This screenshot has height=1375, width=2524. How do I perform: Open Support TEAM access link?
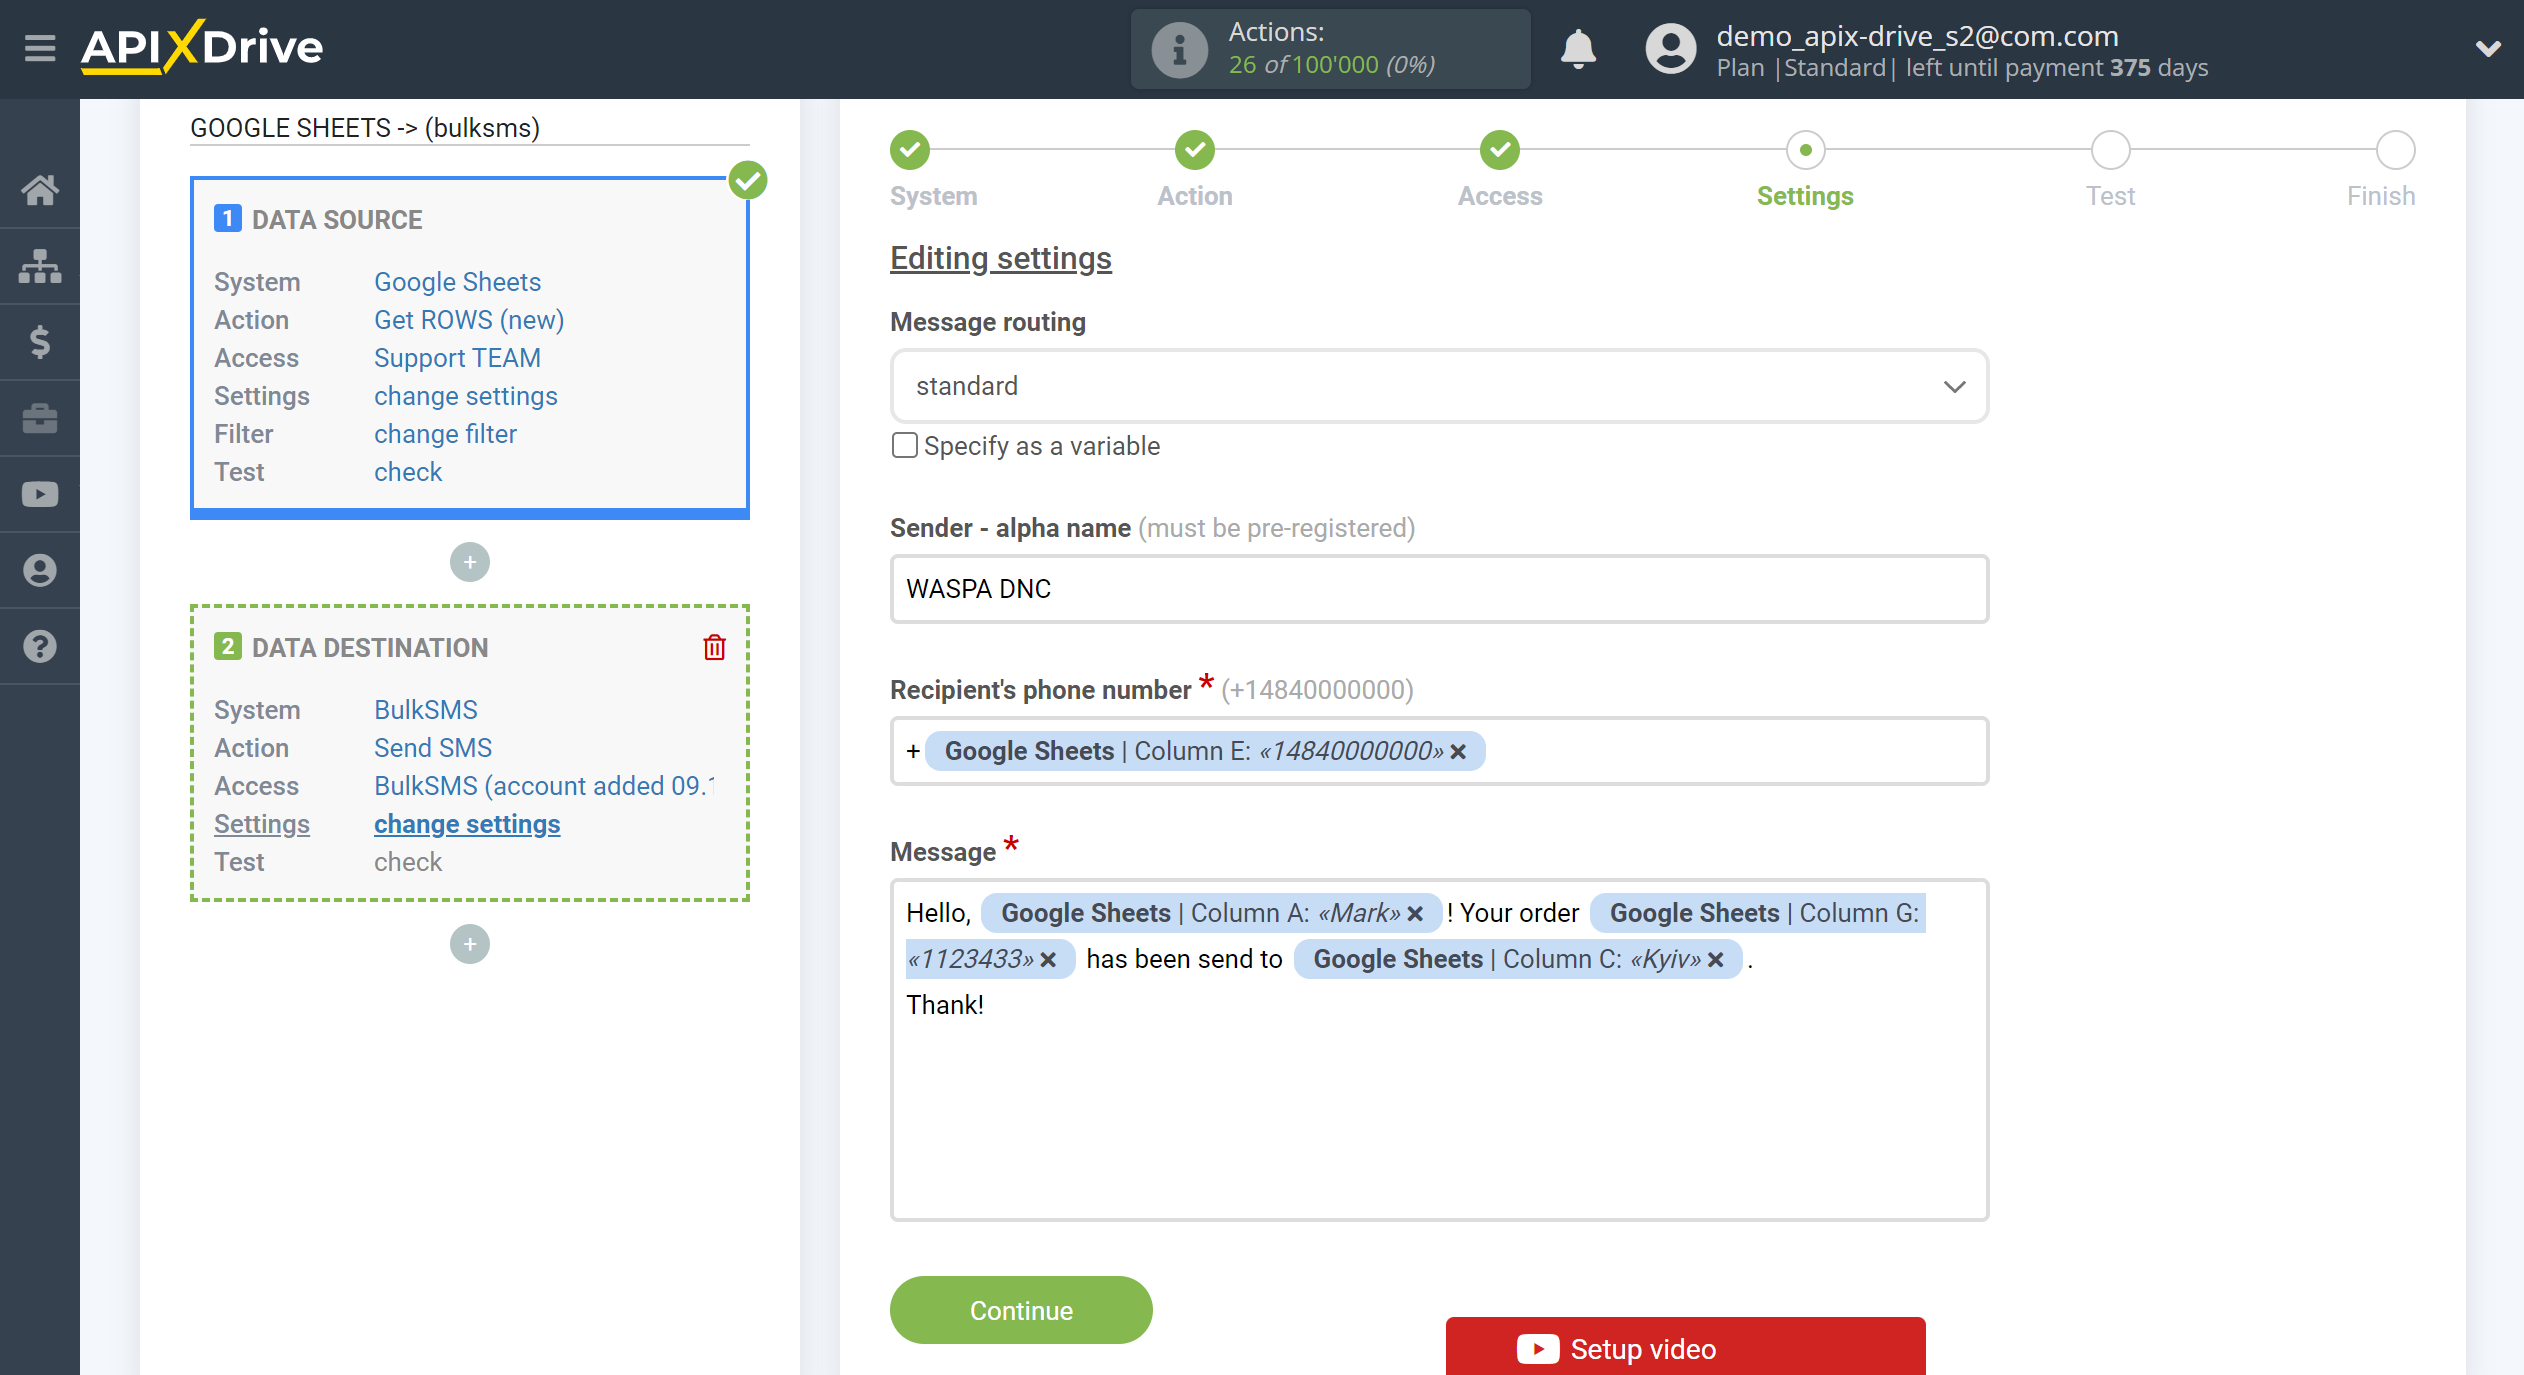pos(457,358)
